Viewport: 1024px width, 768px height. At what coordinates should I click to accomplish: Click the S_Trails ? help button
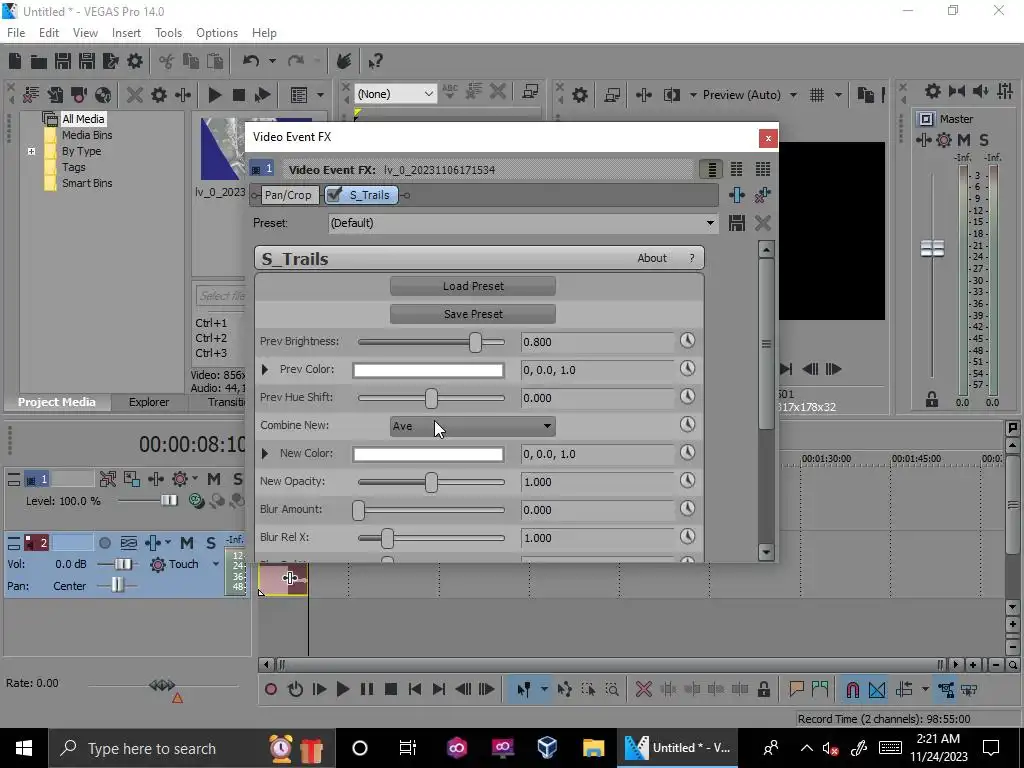[x=692, y=258]
